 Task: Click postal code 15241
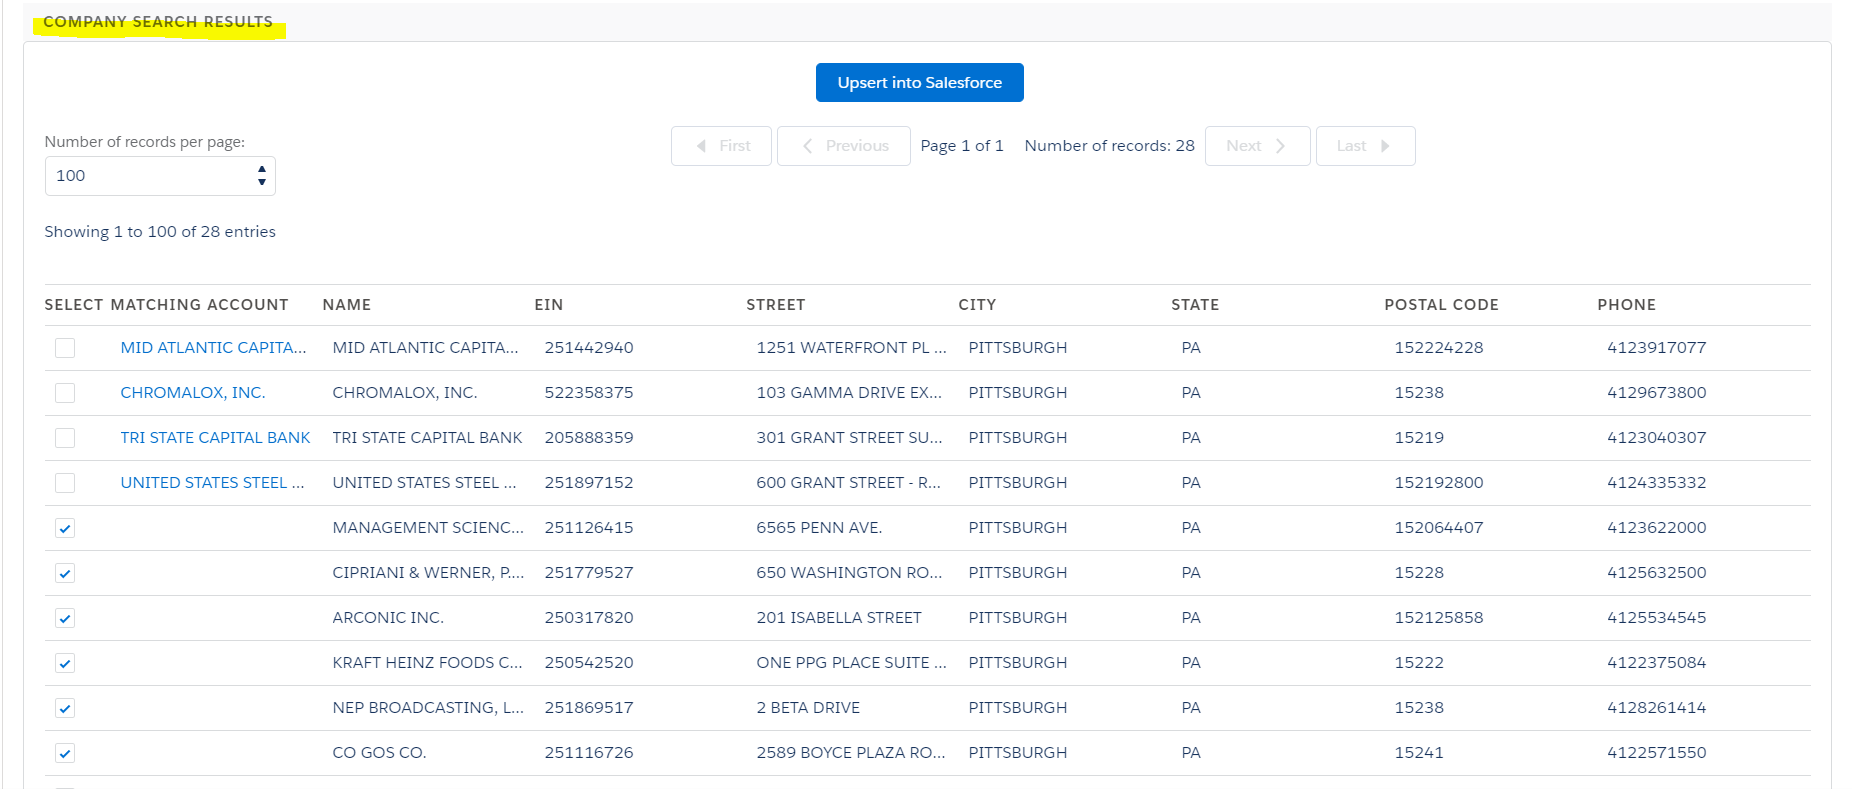click(x=1419, y=753)
